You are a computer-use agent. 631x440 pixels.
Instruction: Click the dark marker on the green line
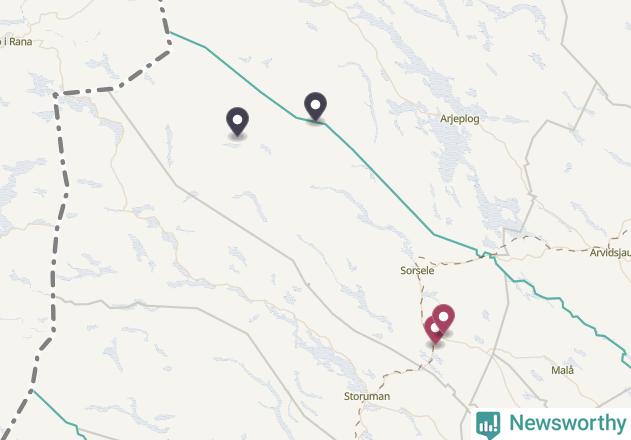click(316, 105)
